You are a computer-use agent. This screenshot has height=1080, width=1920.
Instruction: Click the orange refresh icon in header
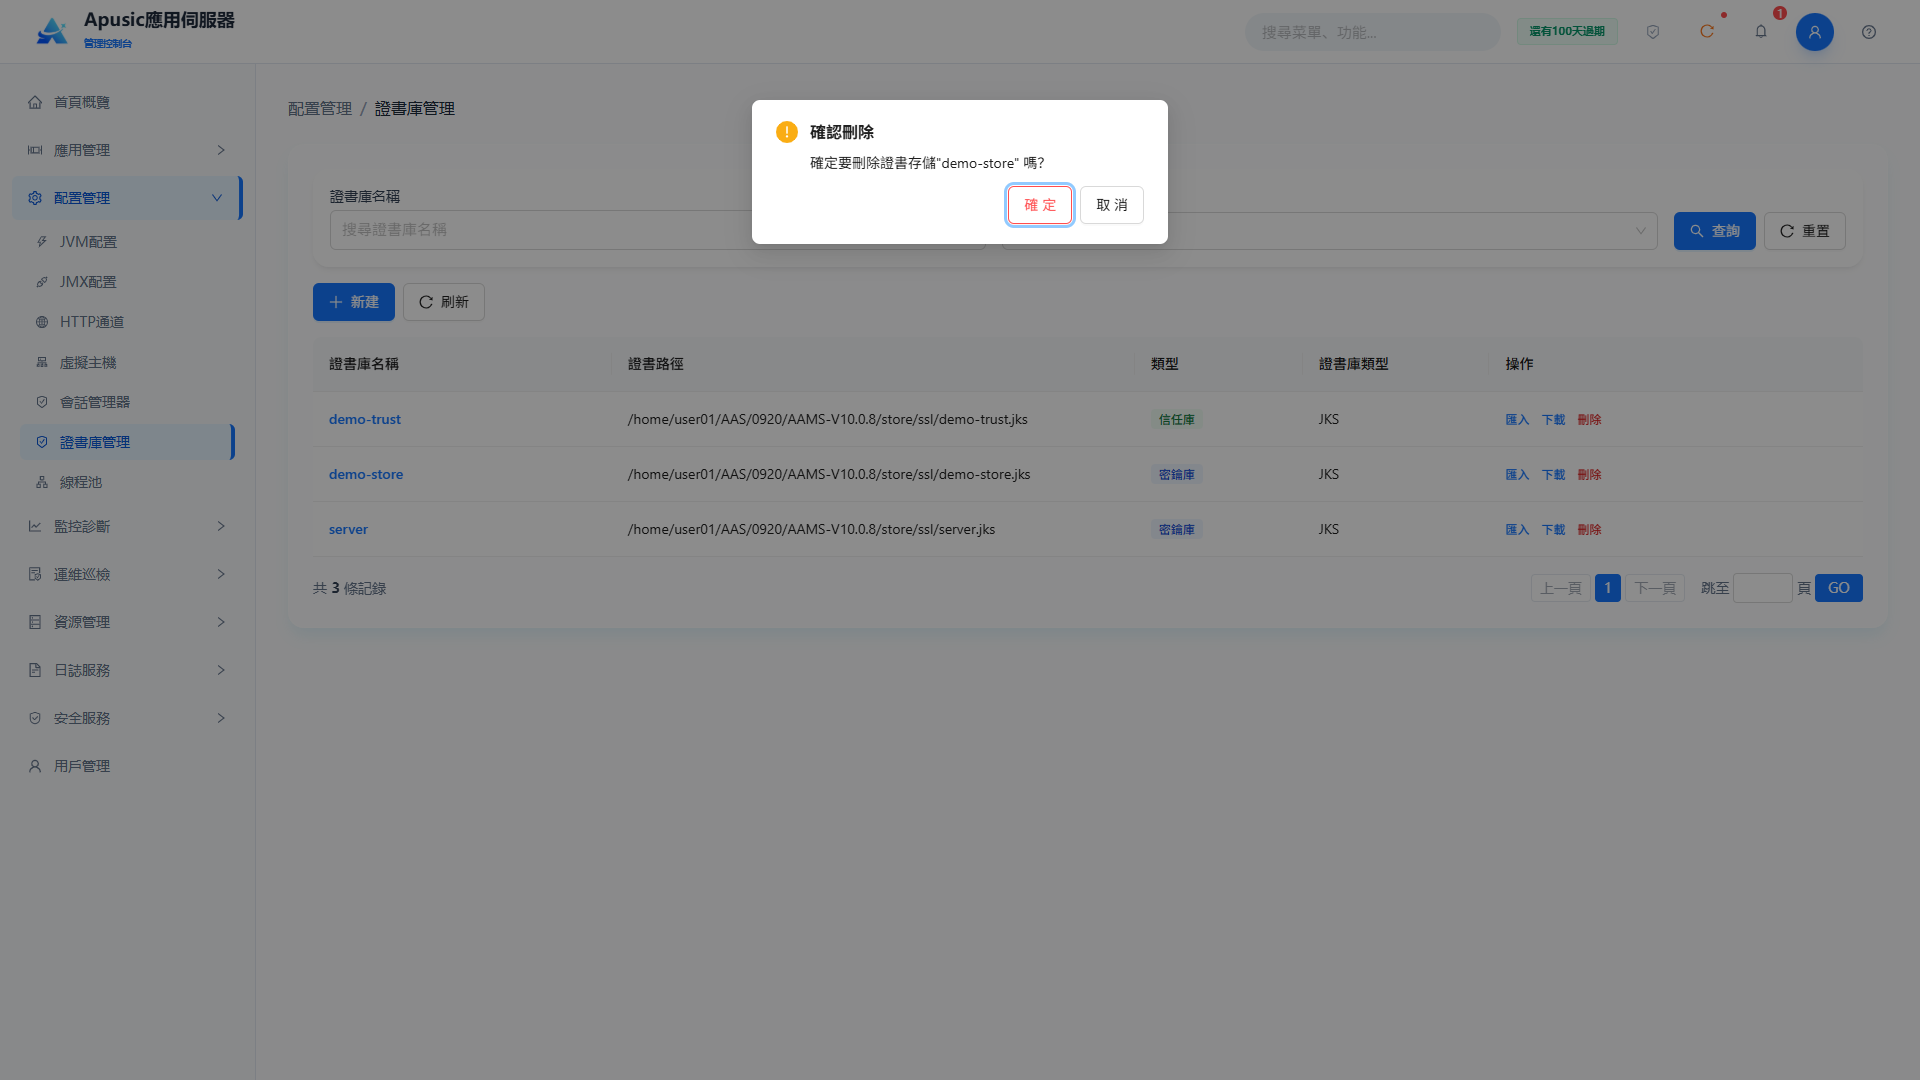click(1707, 32)
